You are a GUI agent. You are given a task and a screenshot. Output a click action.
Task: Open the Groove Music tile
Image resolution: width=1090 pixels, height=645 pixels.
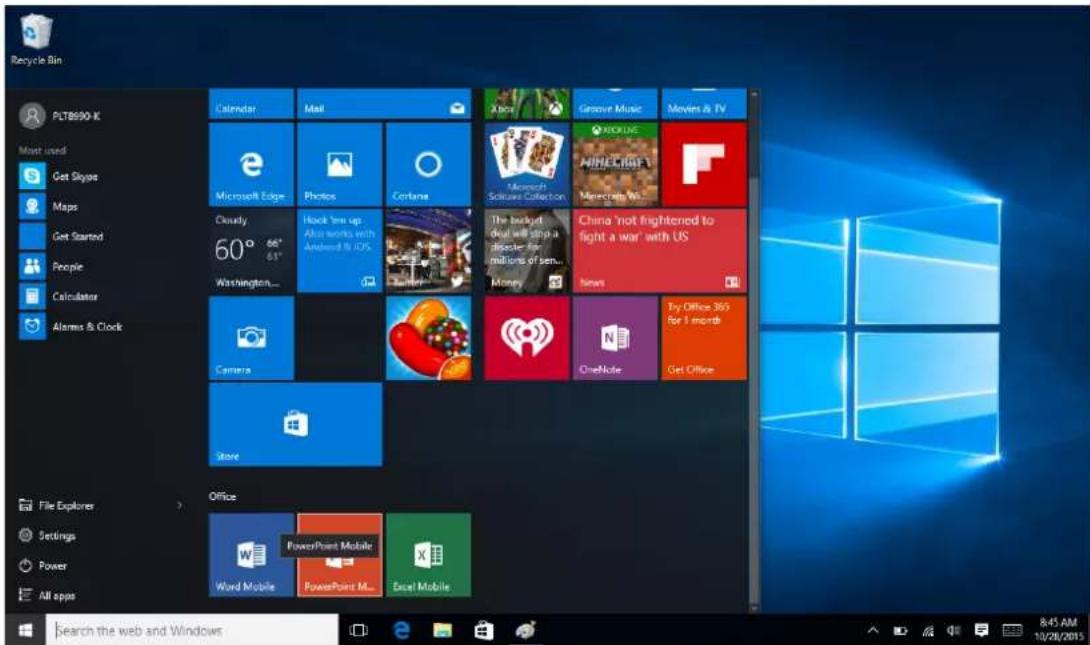[615, 104]
